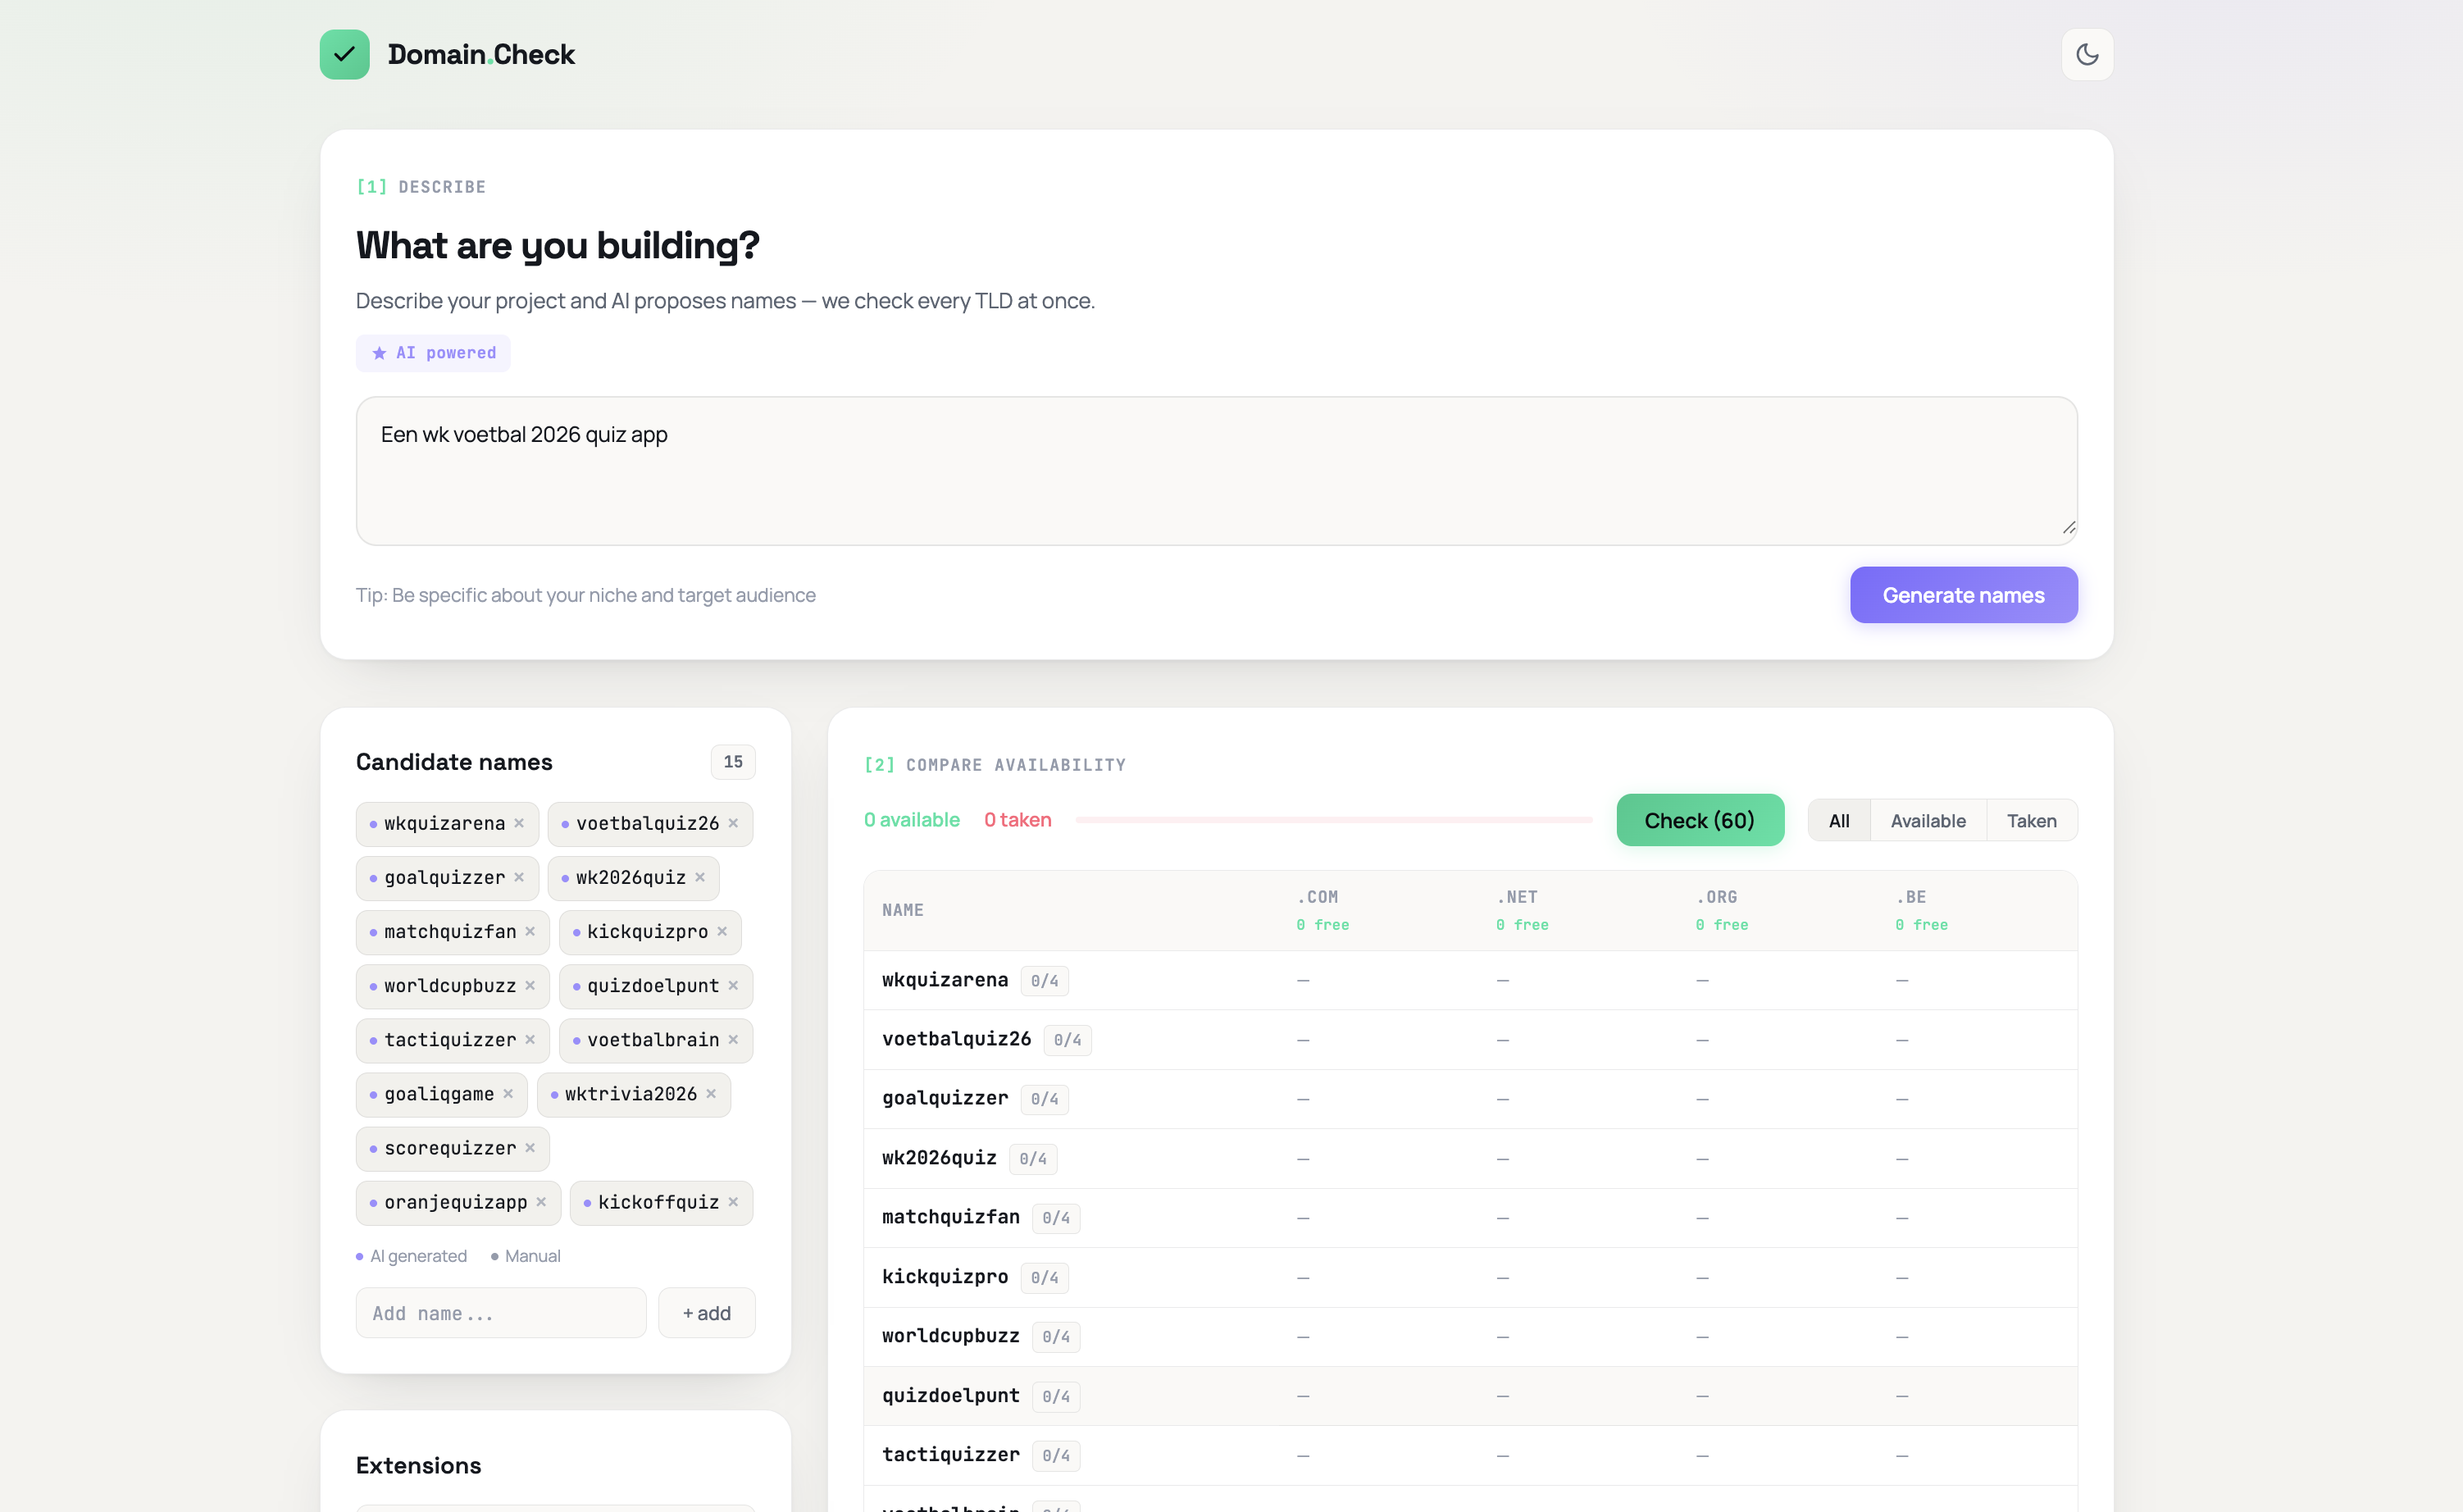Click the .BE column header
The width and height of the screenshot is (2463, 1512).
[1911, 897]
